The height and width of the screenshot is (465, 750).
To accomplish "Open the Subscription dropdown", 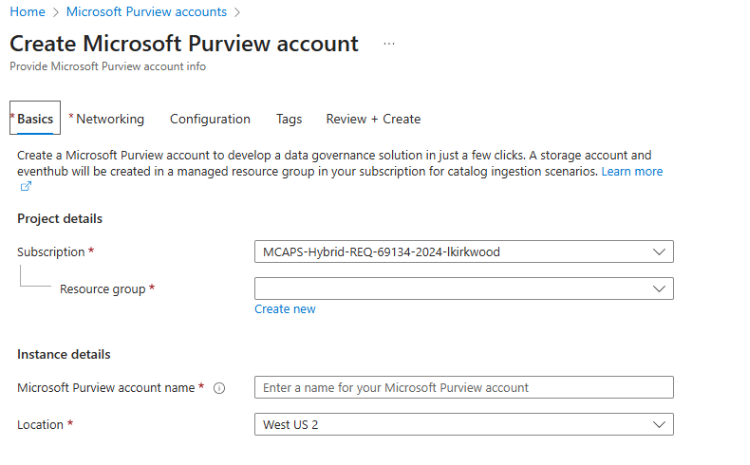I will (464, 252).
